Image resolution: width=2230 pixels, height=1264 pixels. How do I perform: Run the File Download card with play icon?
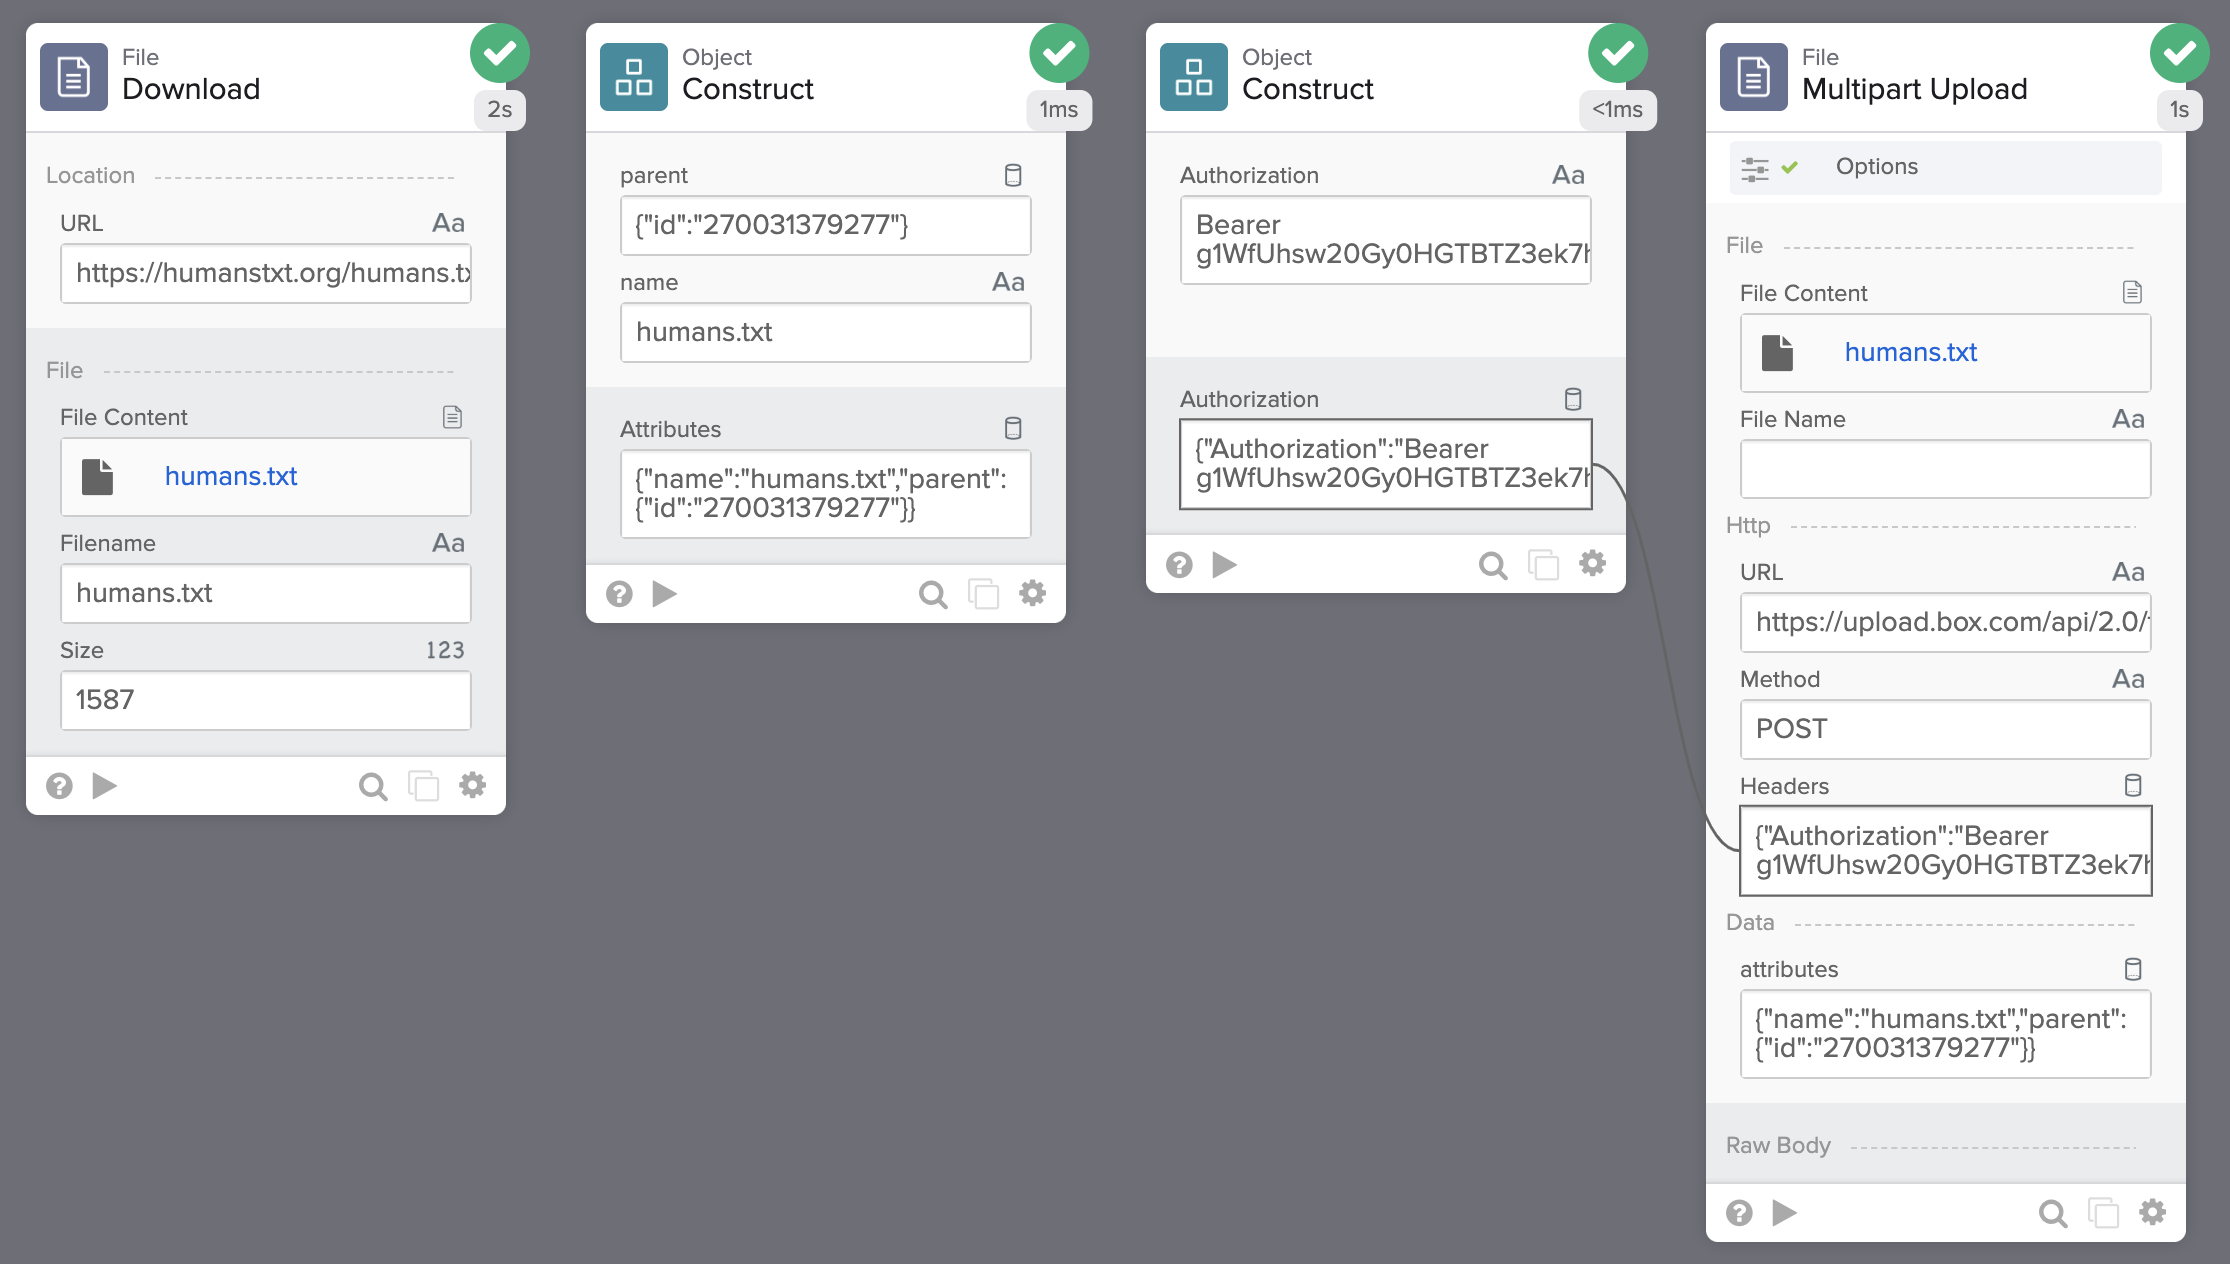[104, 786]
